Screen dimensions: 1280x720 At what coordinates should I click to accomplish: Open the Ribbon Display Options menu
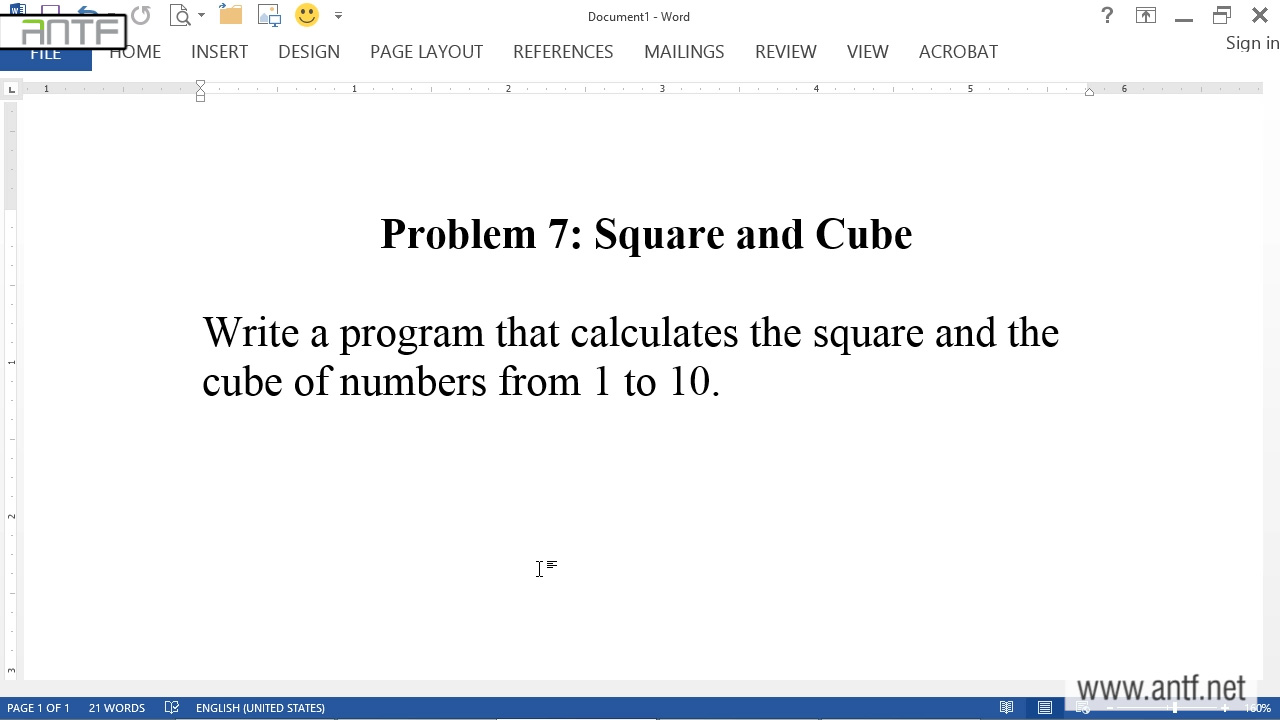click(x=1145, y=15)
